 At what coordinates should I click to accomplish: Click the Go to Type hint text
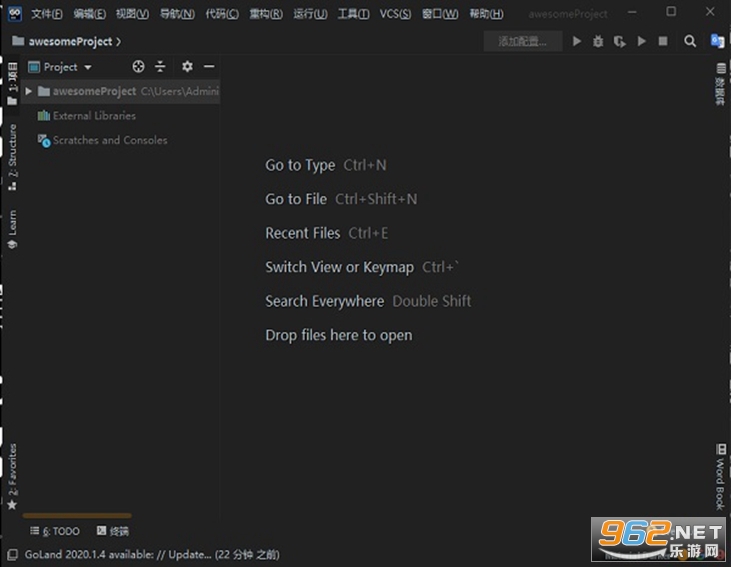pyautogui.click(x=300, y=165)
